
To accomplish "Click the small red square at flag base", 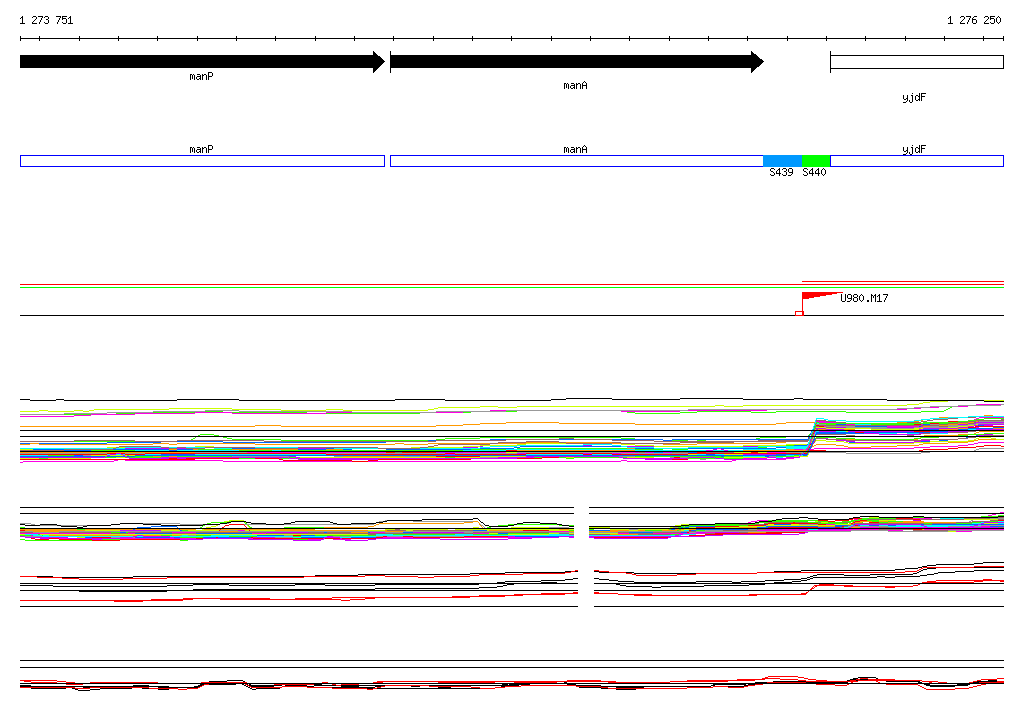I will 799,314.
